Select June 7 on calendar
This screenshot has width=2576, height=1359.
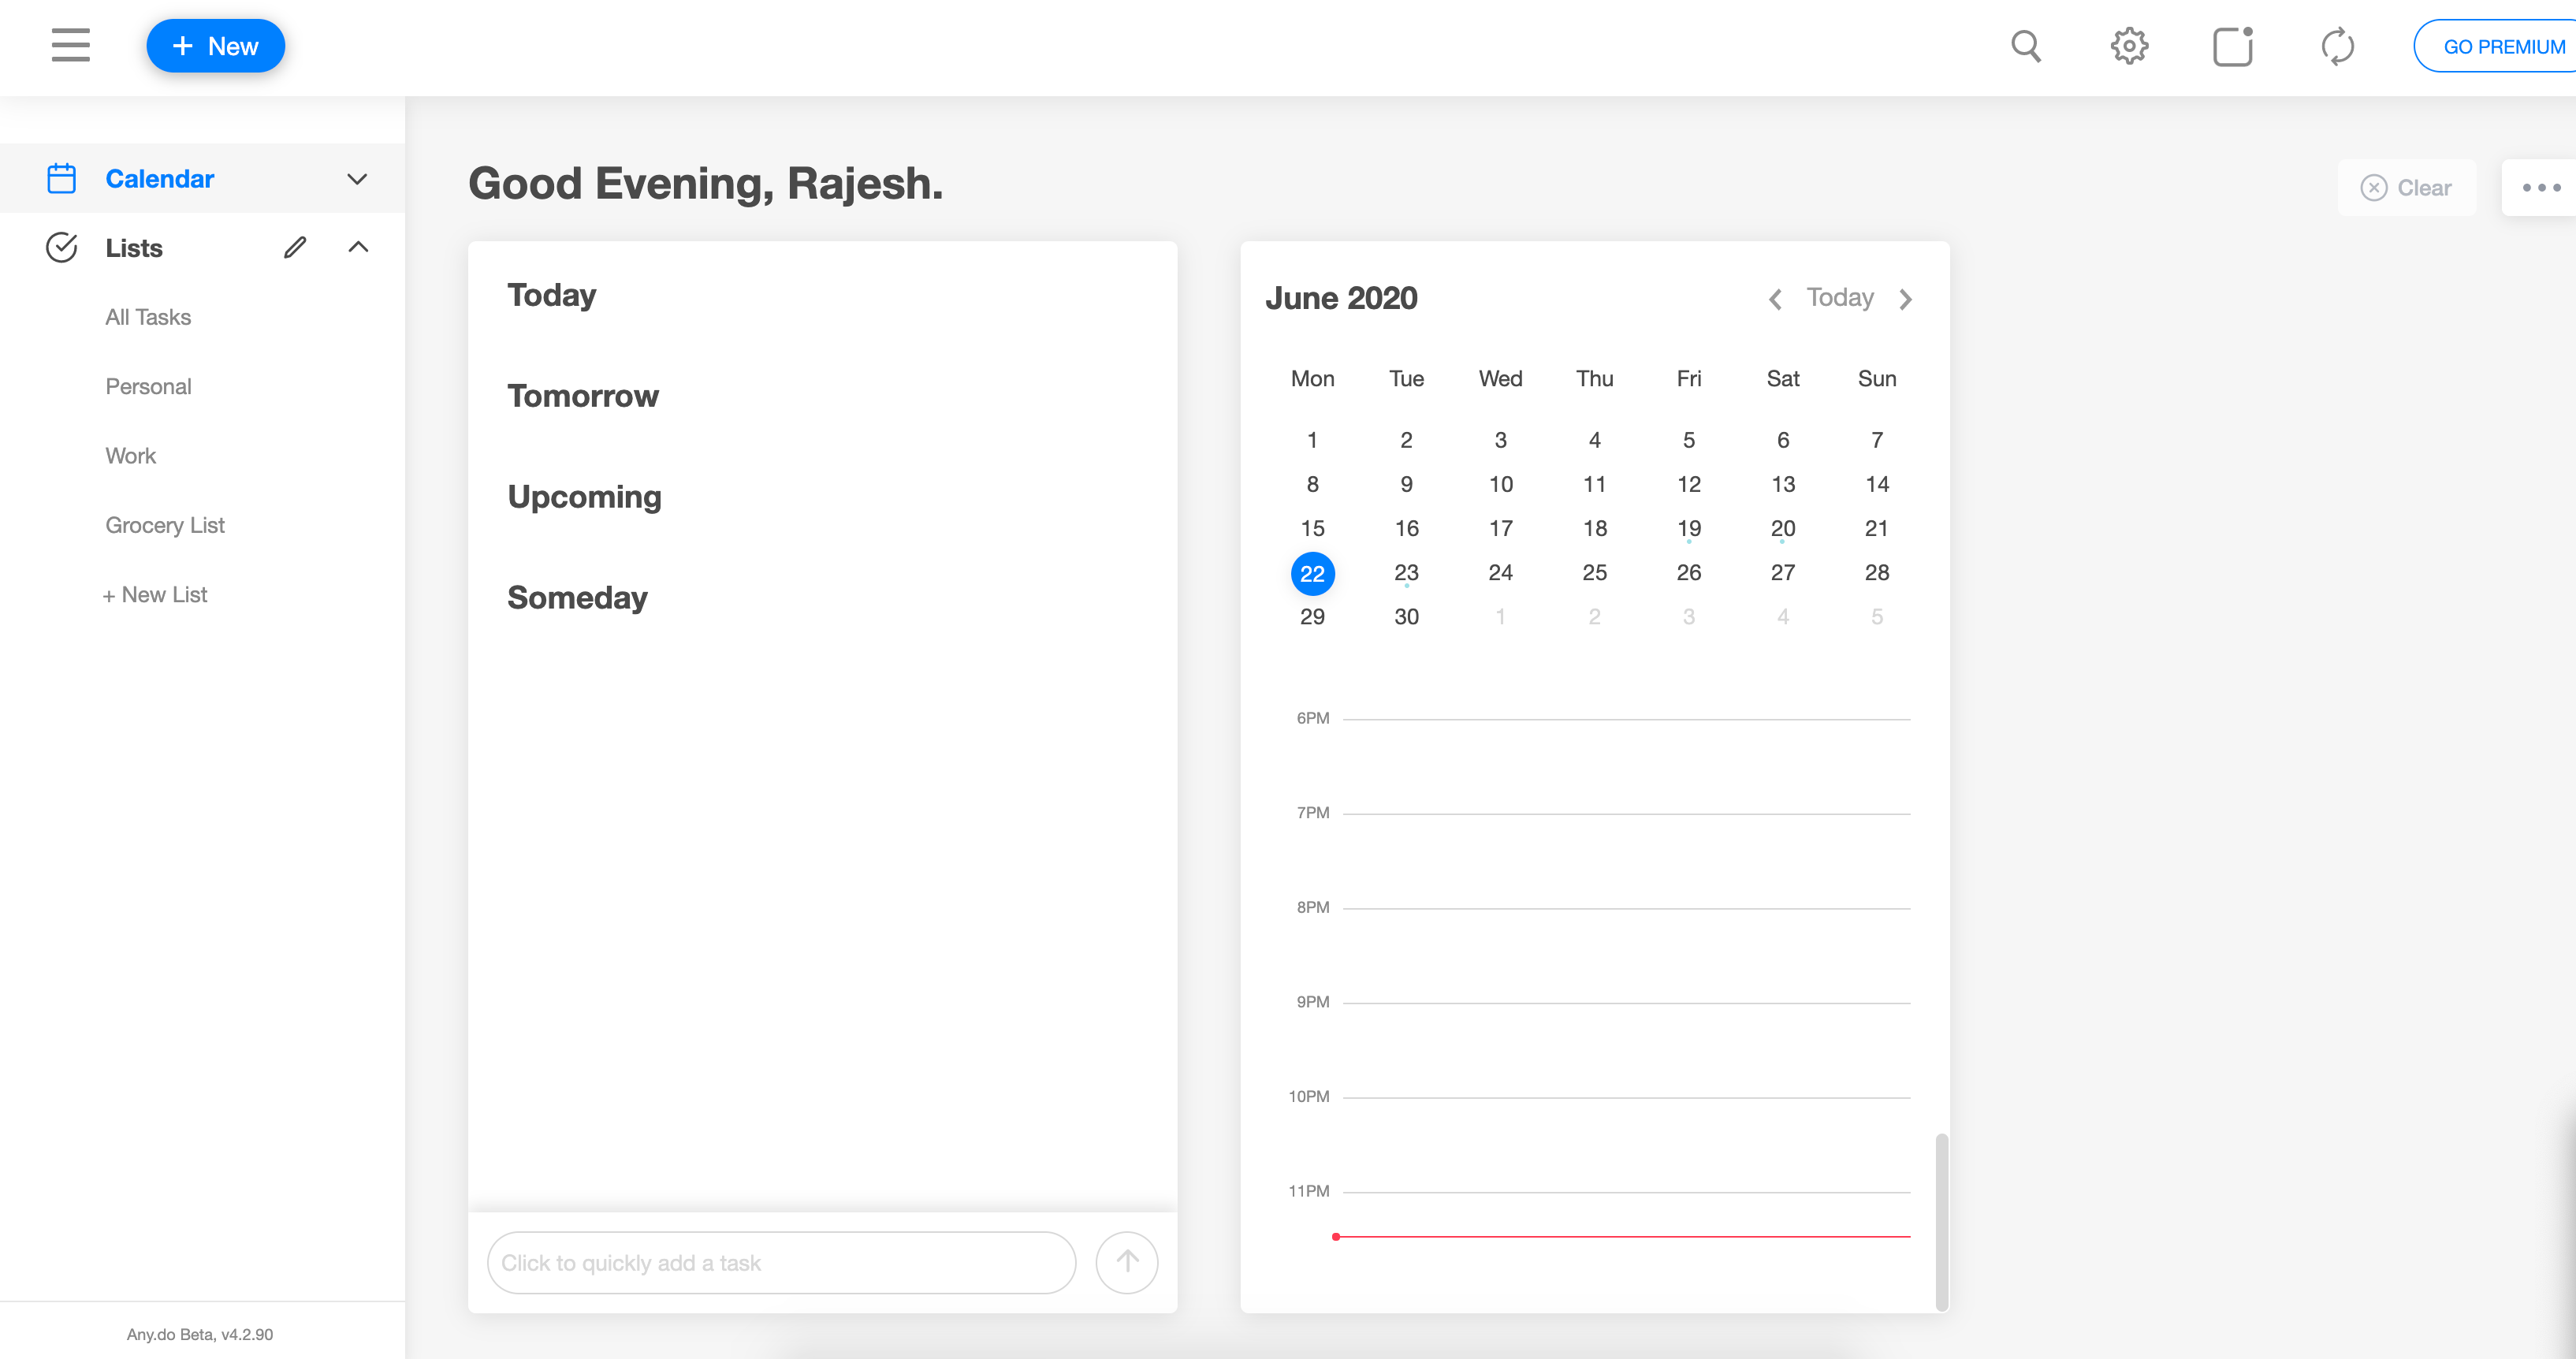tap(1877, 440)
